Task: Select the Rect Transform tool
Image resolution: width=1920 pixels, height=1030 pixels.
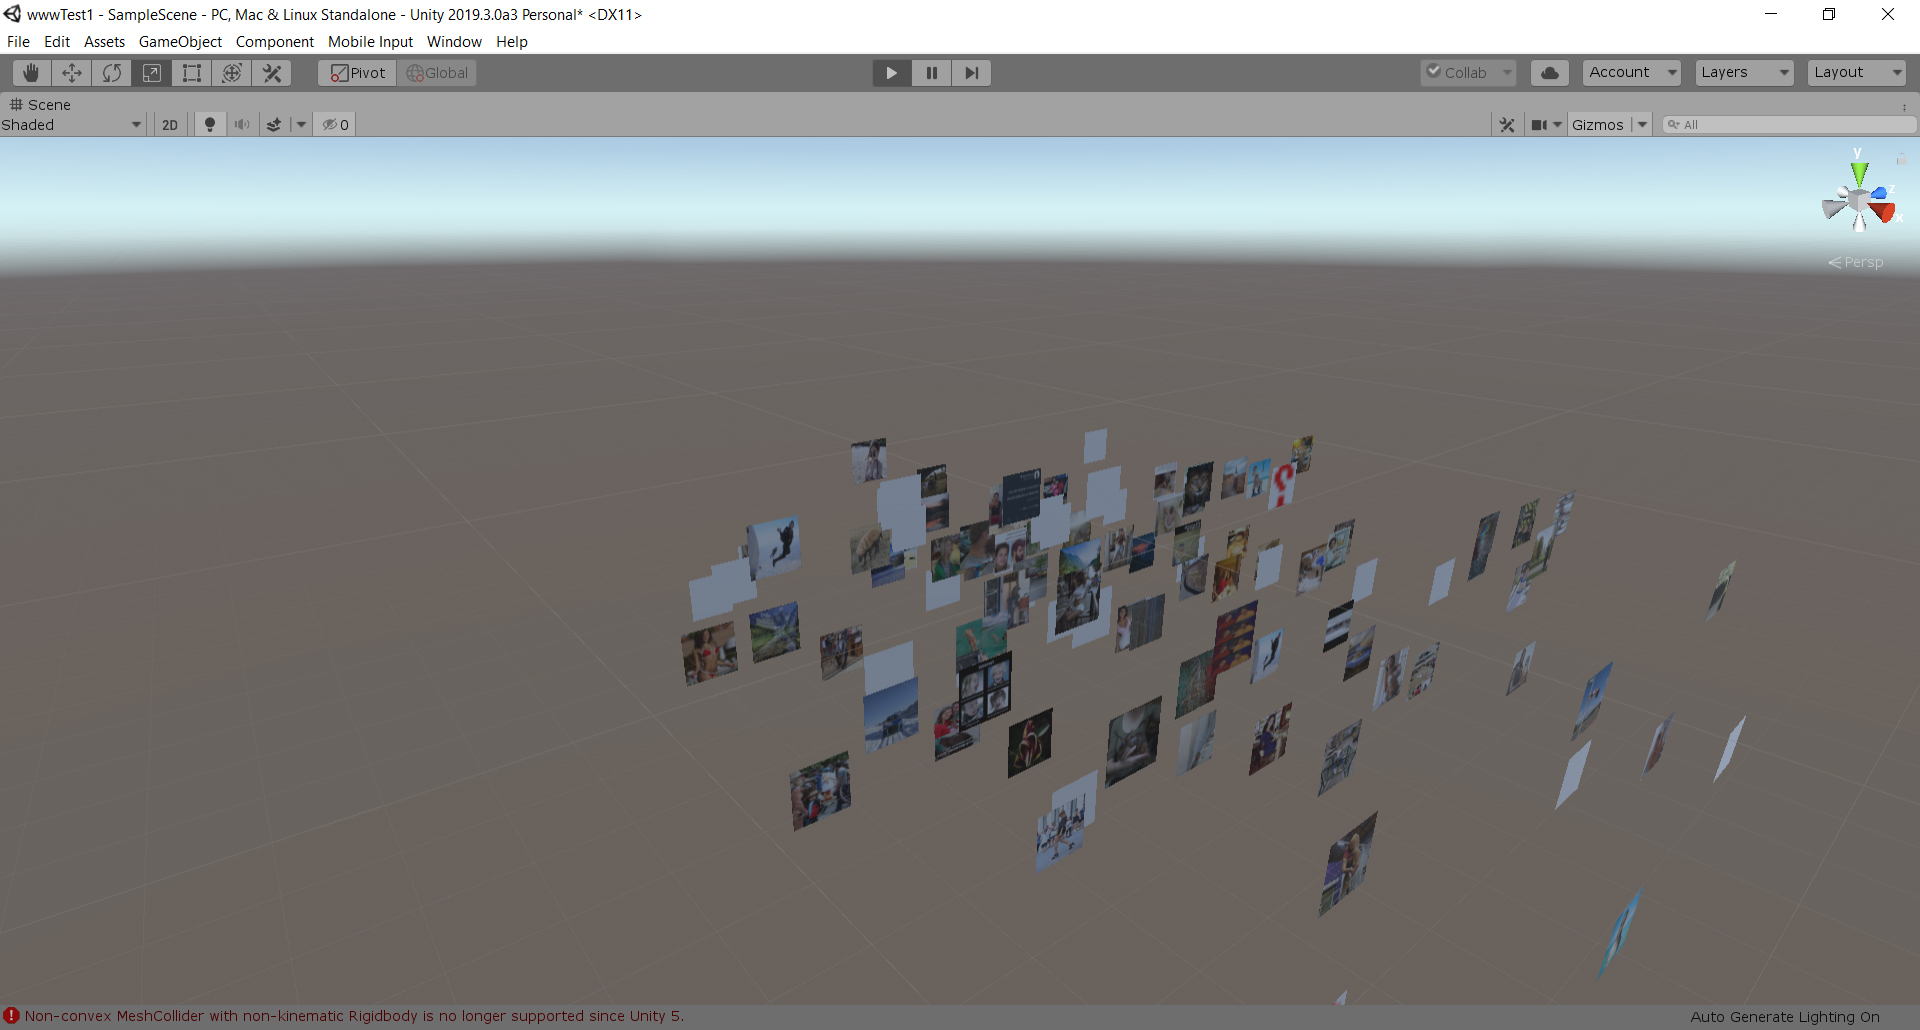Action: [x=192, y=73]
